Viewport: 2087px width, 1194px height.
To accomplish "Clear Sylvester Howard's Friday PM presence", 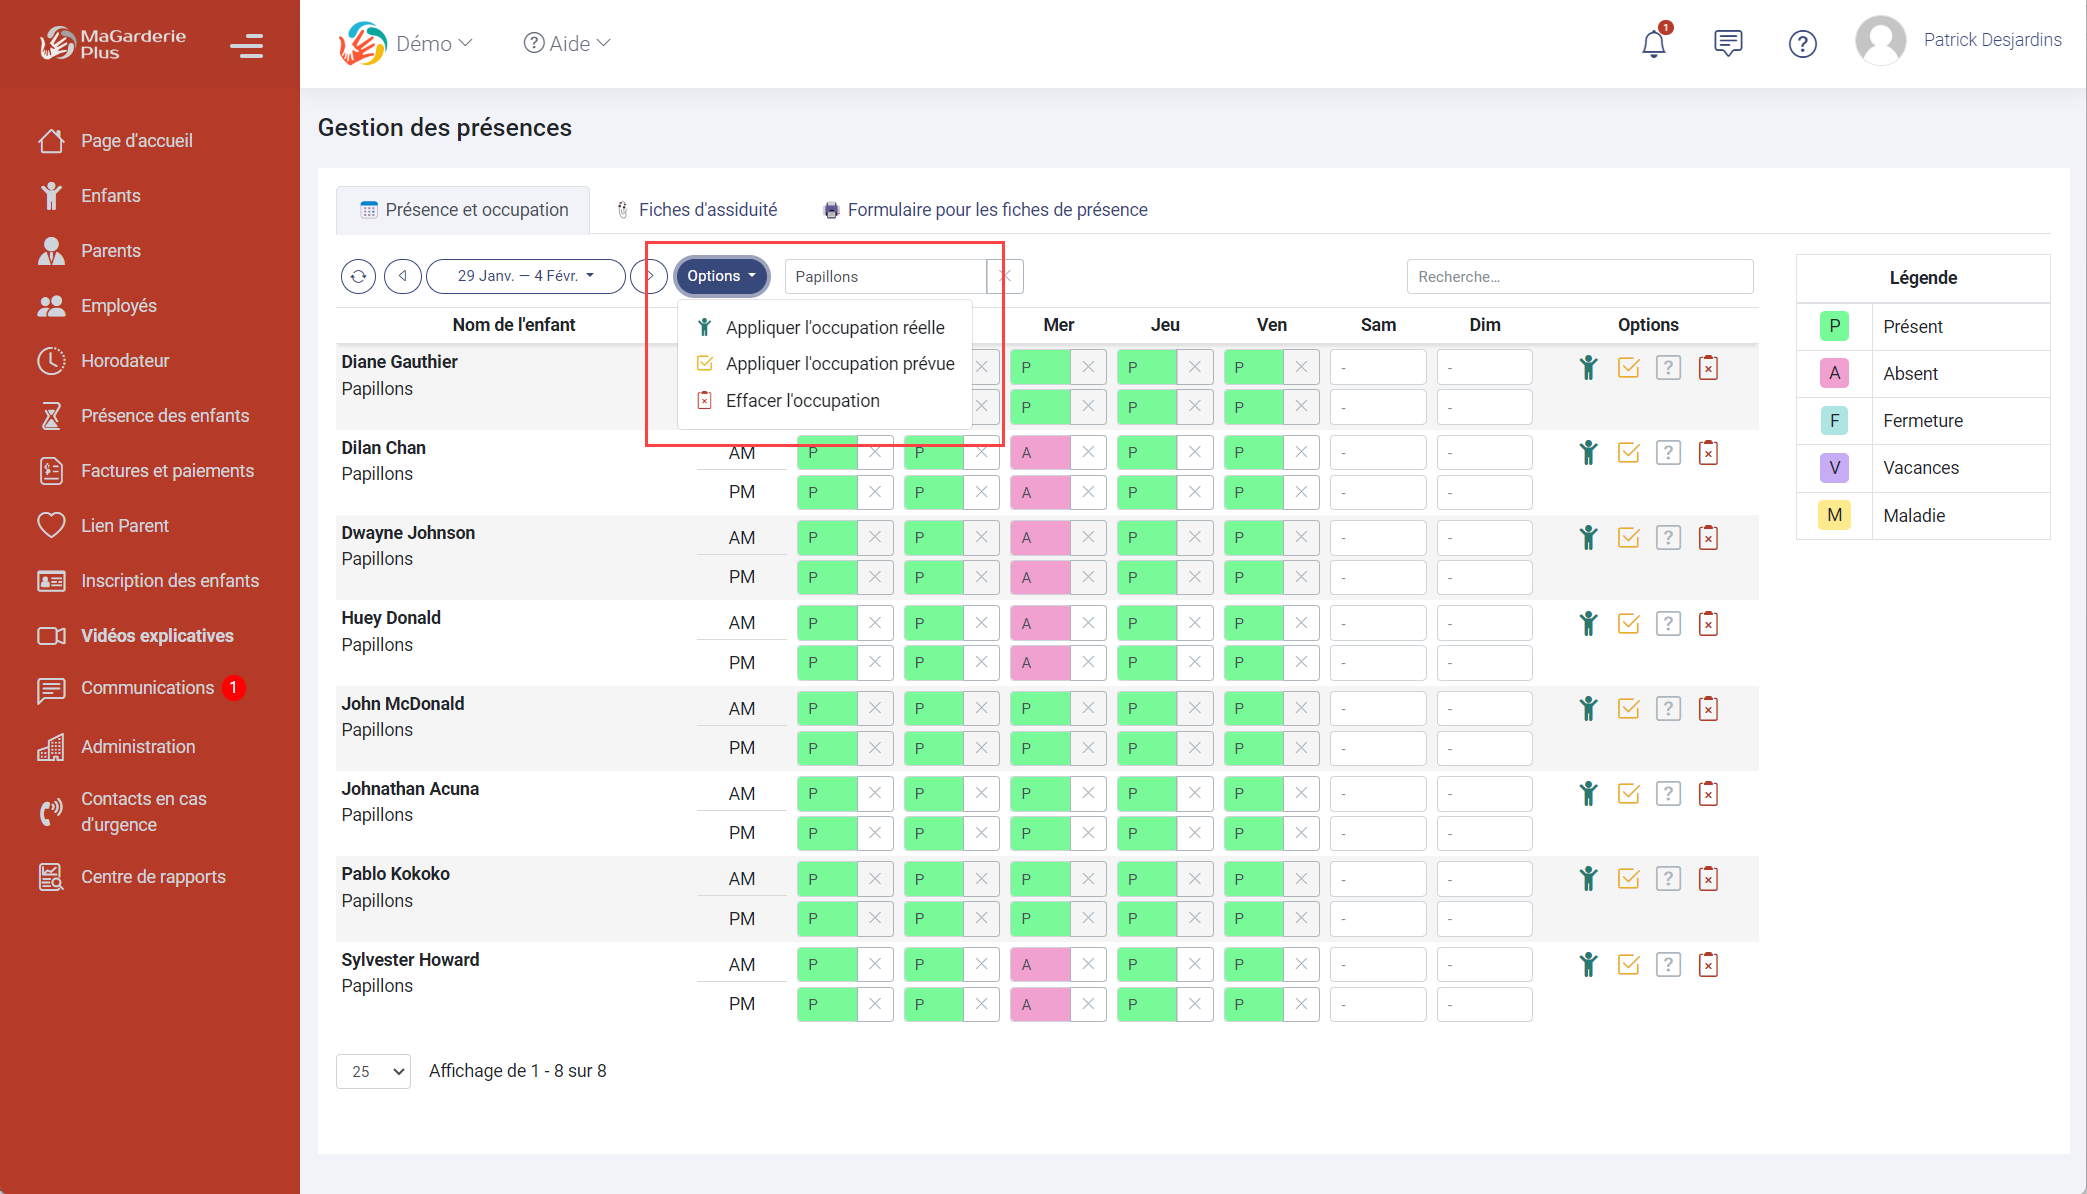I will [1301, 1004].
